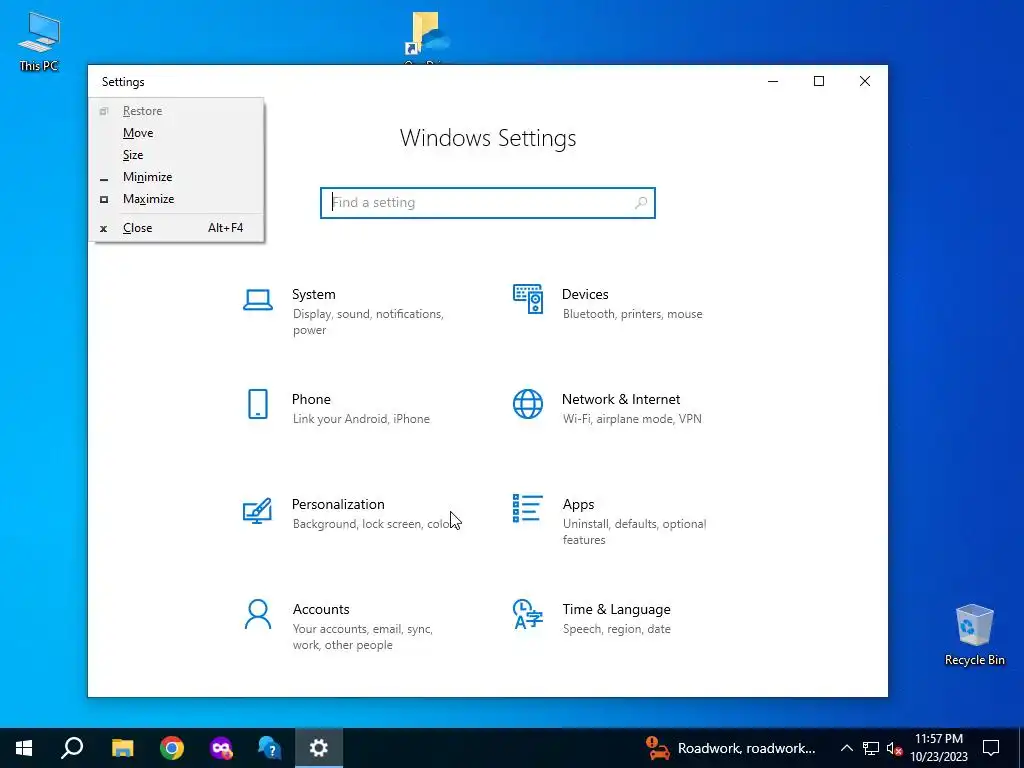This screenshot has height=768, width=1024.
Task: Open the System settings heading
Action: (x=313, y=295)
